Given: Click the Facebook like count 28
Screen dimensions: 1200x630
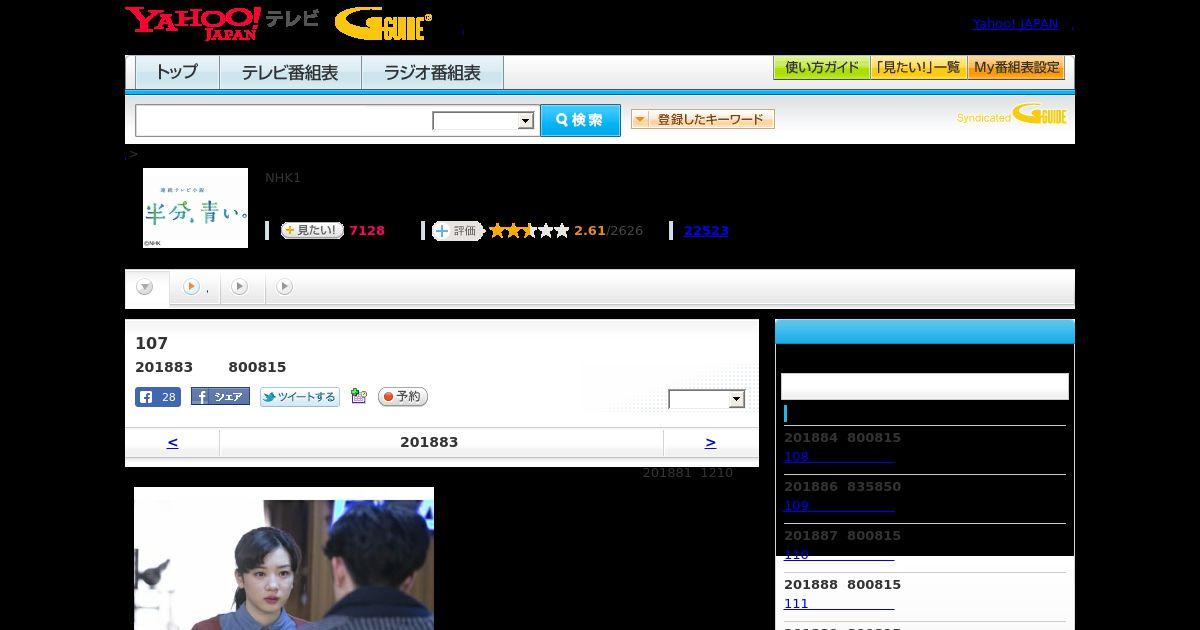Looking at the screenshot, I should (x=158, y=397).
